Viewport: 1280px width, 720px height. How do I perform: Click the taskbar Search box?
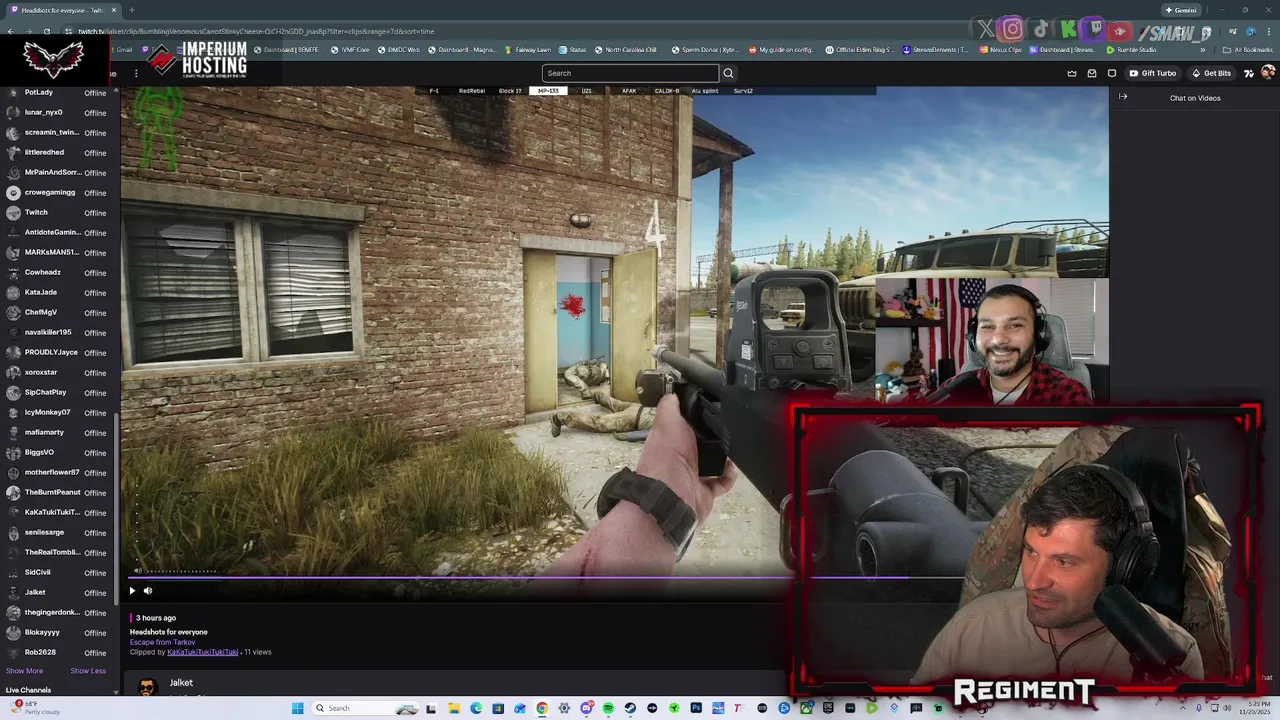point(365,708)
